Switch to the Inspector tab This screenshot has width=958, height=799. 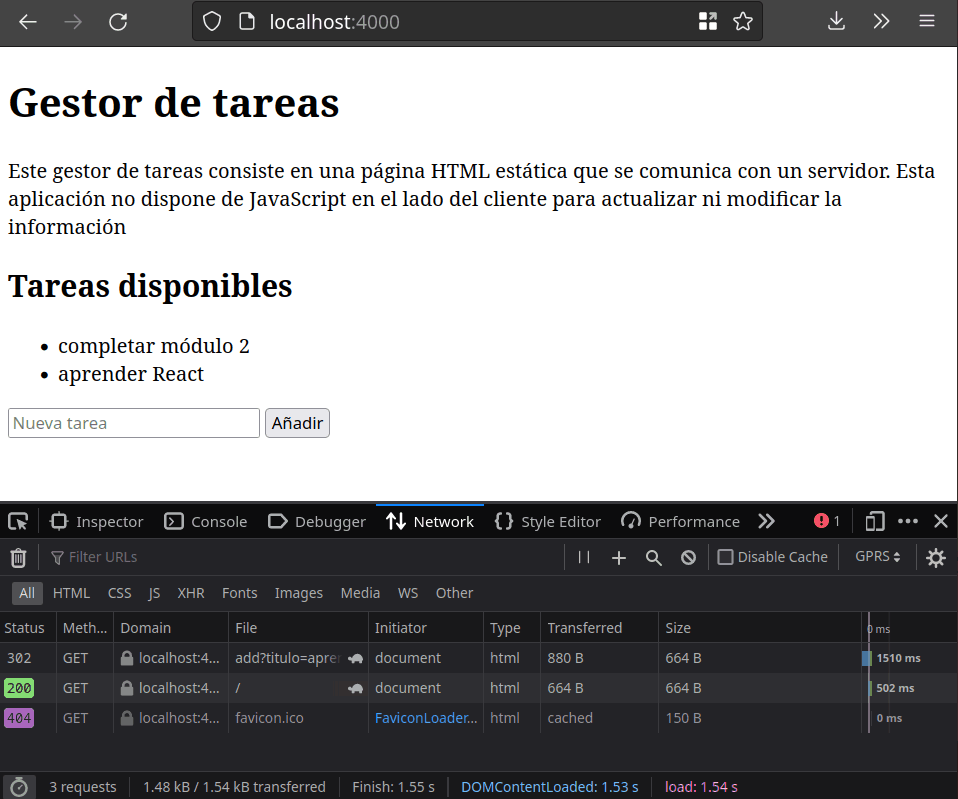pyautogui.click(x=97, y=521)
